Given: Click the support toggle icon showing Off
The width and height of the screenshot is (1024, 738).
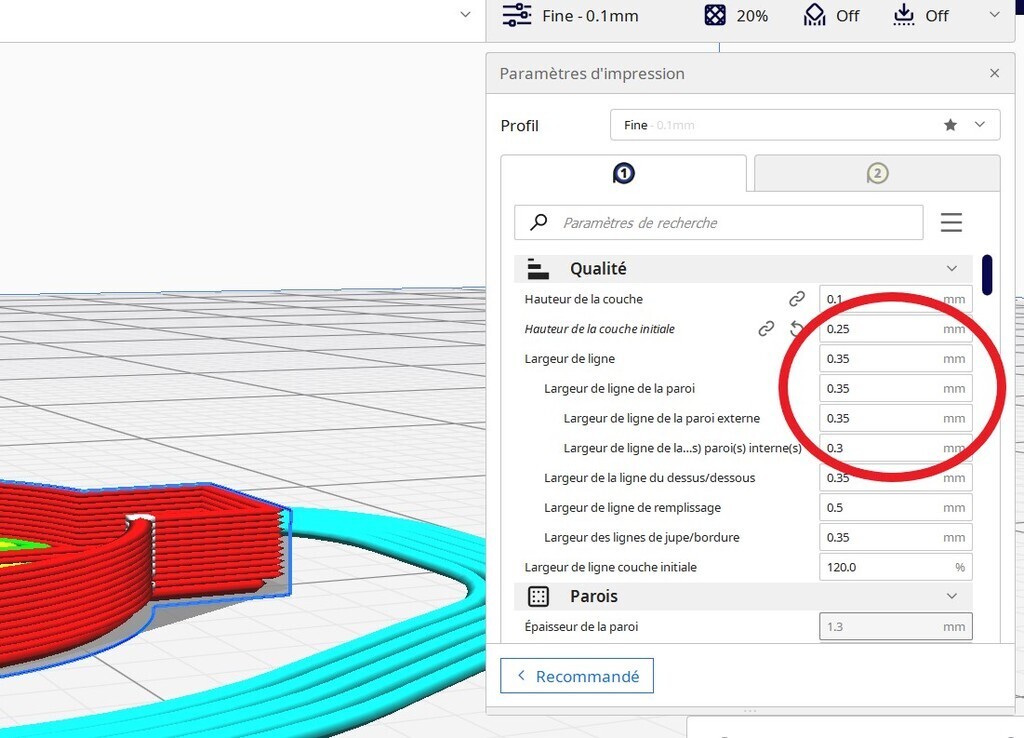Looking at the screenshot, I should [x=814, y=15].
